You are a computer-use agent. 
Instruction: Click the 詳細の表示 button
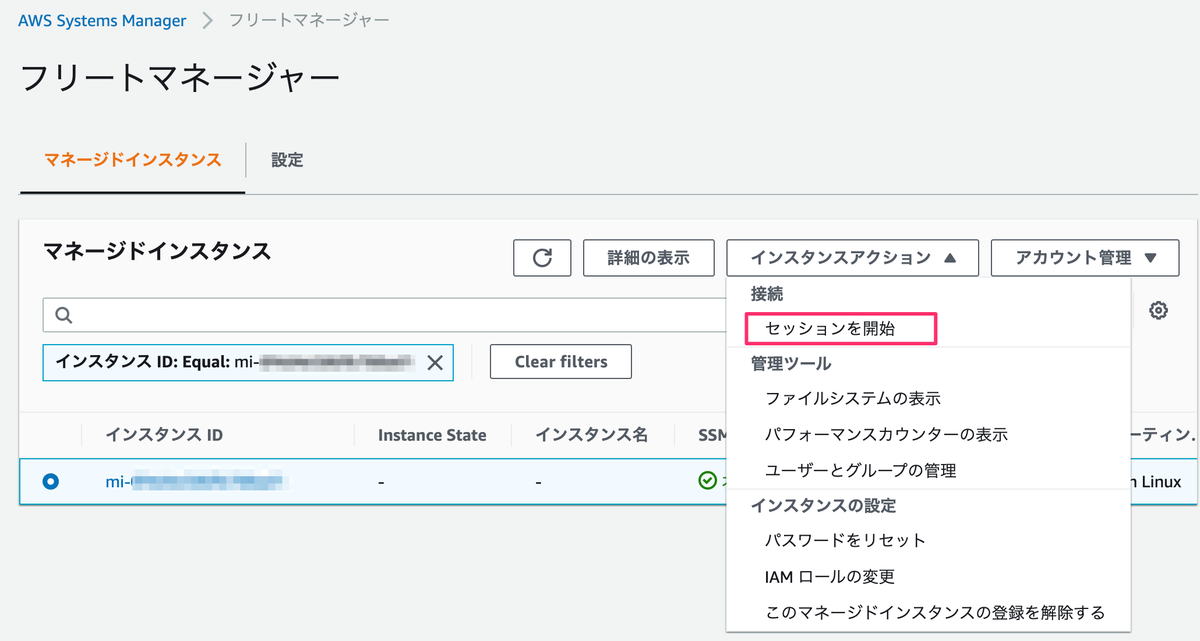coord(648,258)
